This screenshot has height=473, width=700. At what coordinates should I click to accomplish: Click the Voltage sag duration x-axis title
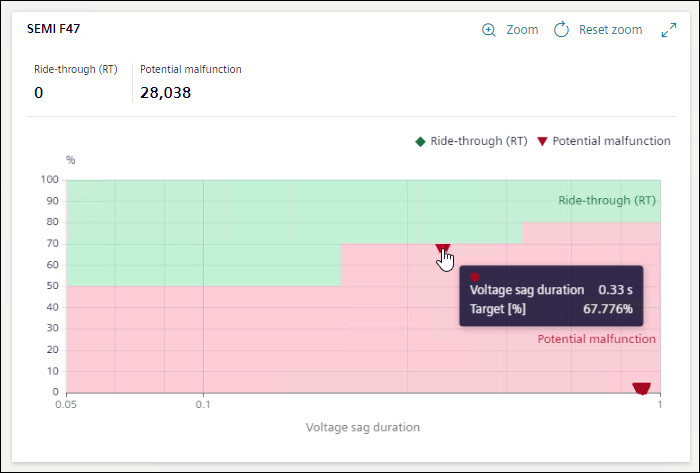coord(362,427)
